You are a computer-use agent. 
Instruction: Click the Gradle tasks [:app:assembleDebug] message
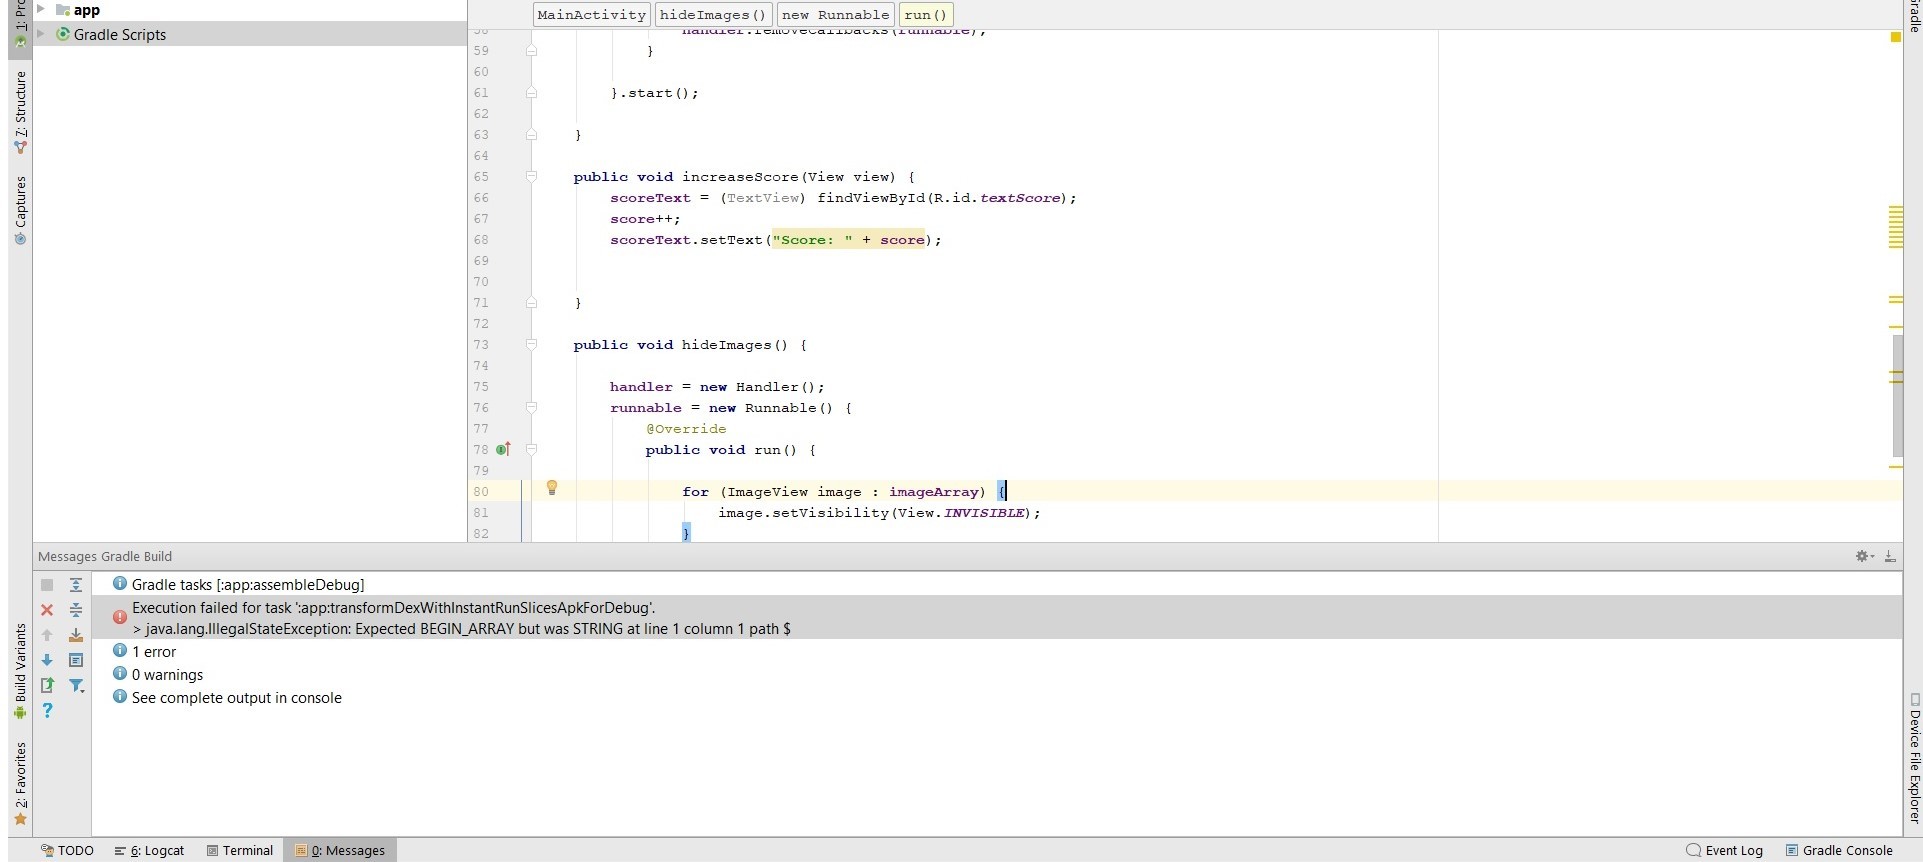(x=248, y=585)
